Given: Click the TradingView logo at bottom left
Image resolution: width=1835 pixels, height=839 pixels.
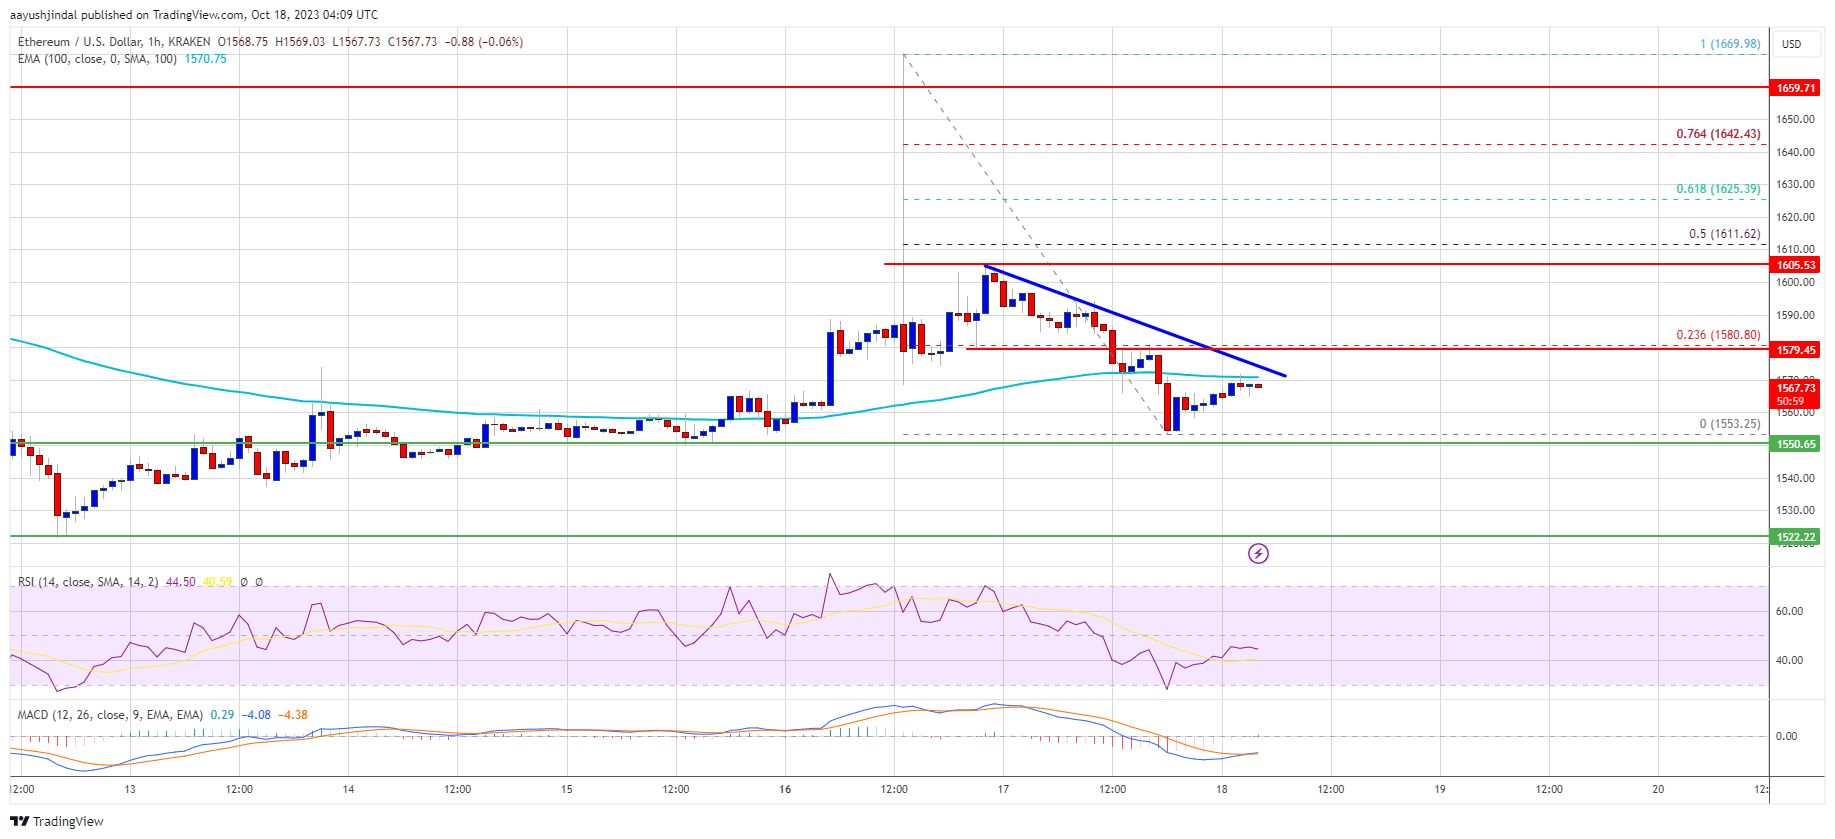Looking at the screenshot, I should (57, 821).
